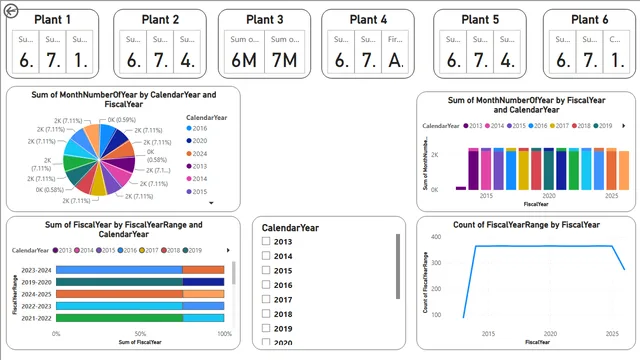Enable the 2016 CalendarYear filter
640x360 pixels.
[x=266, y=284]
